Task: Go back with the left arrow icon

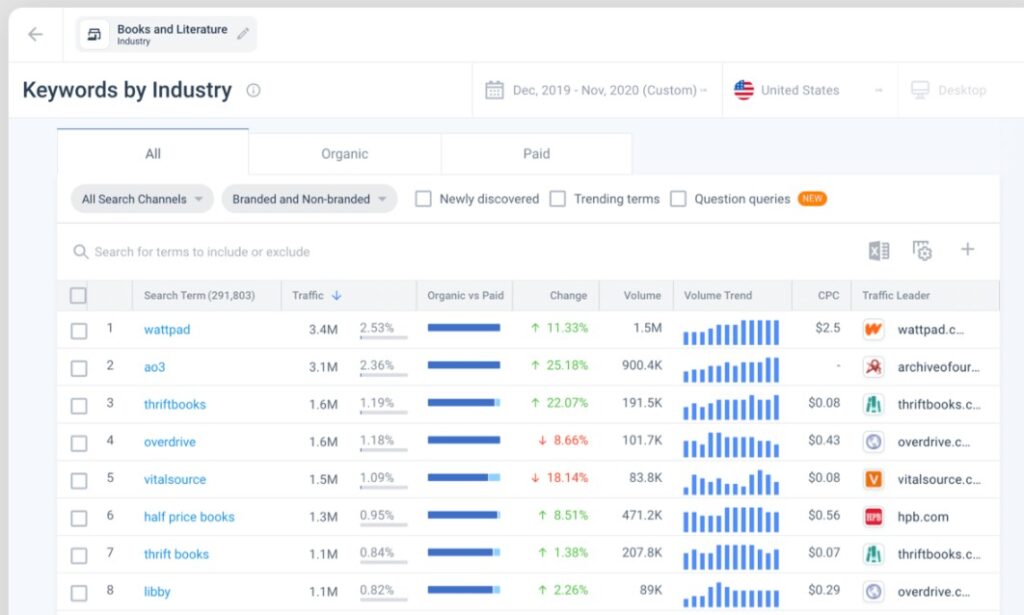Action: click(35, 34)
